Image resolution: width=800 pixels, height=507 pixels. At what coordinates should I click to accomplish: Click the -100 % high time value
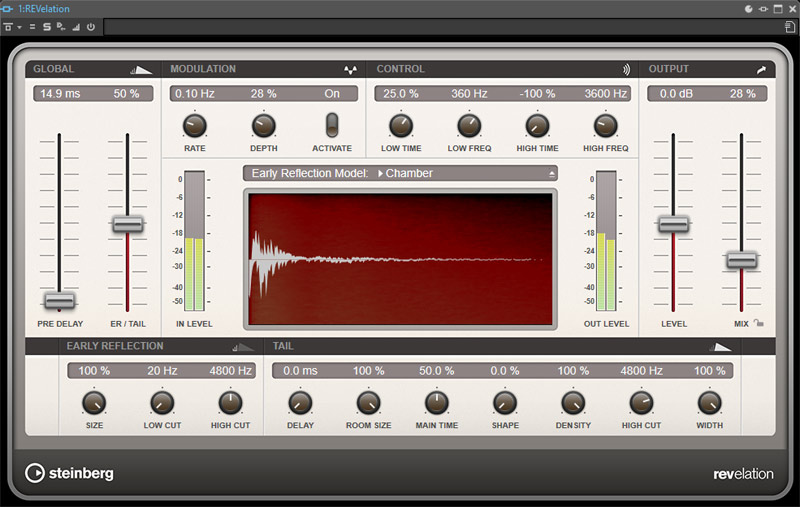point(537,94)
